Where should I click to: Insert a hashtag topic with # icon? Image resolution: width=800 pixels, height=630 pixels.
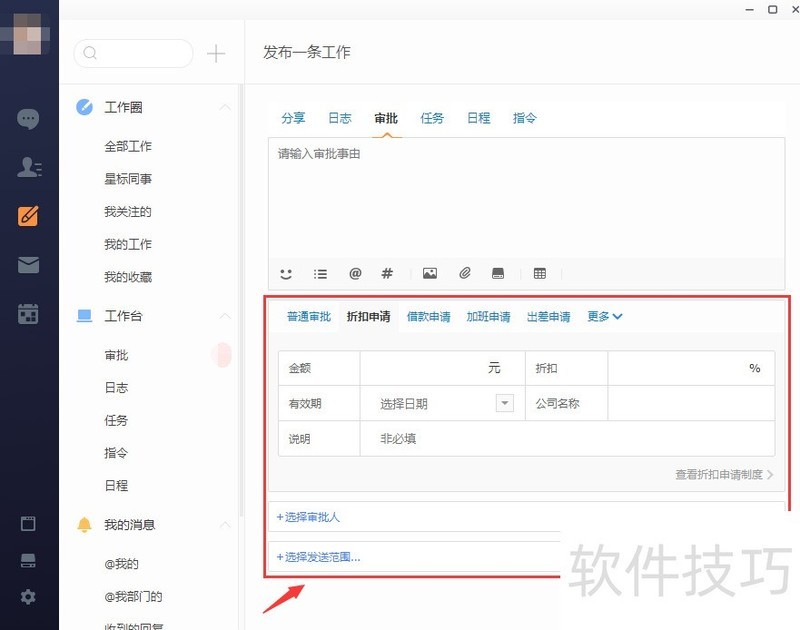coord(388,273)
